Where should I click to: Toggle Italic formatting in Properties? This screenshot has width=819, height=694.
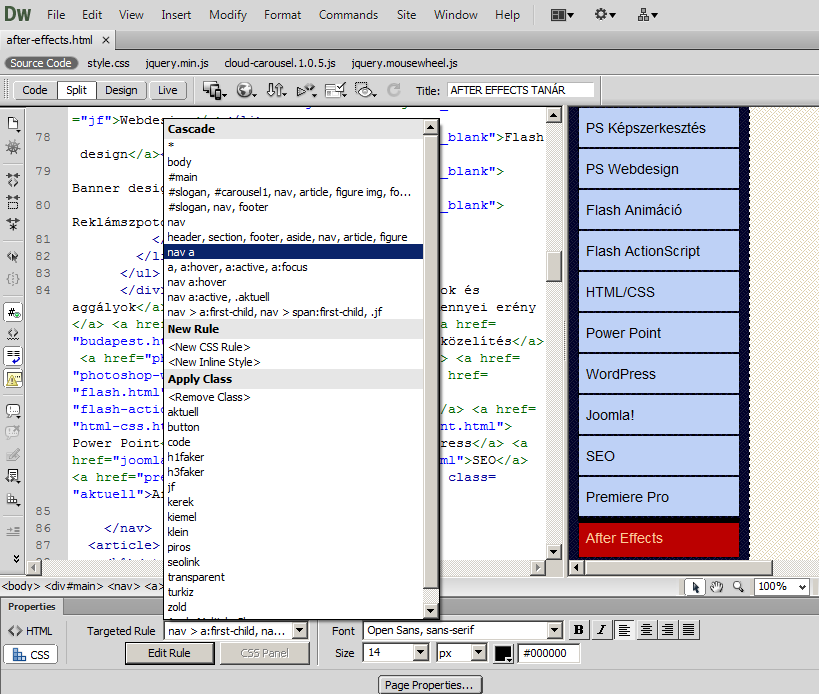click(601, 630)
